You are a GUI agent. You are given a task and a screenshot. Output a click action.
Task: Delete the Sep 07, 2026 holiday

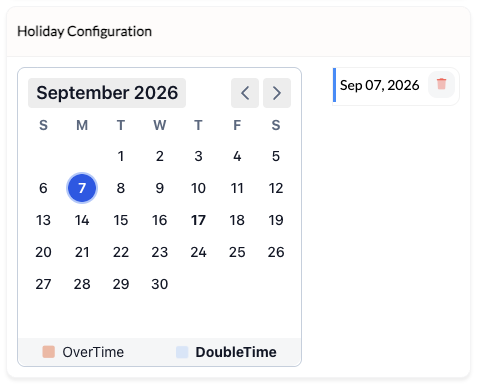[441, 84]
